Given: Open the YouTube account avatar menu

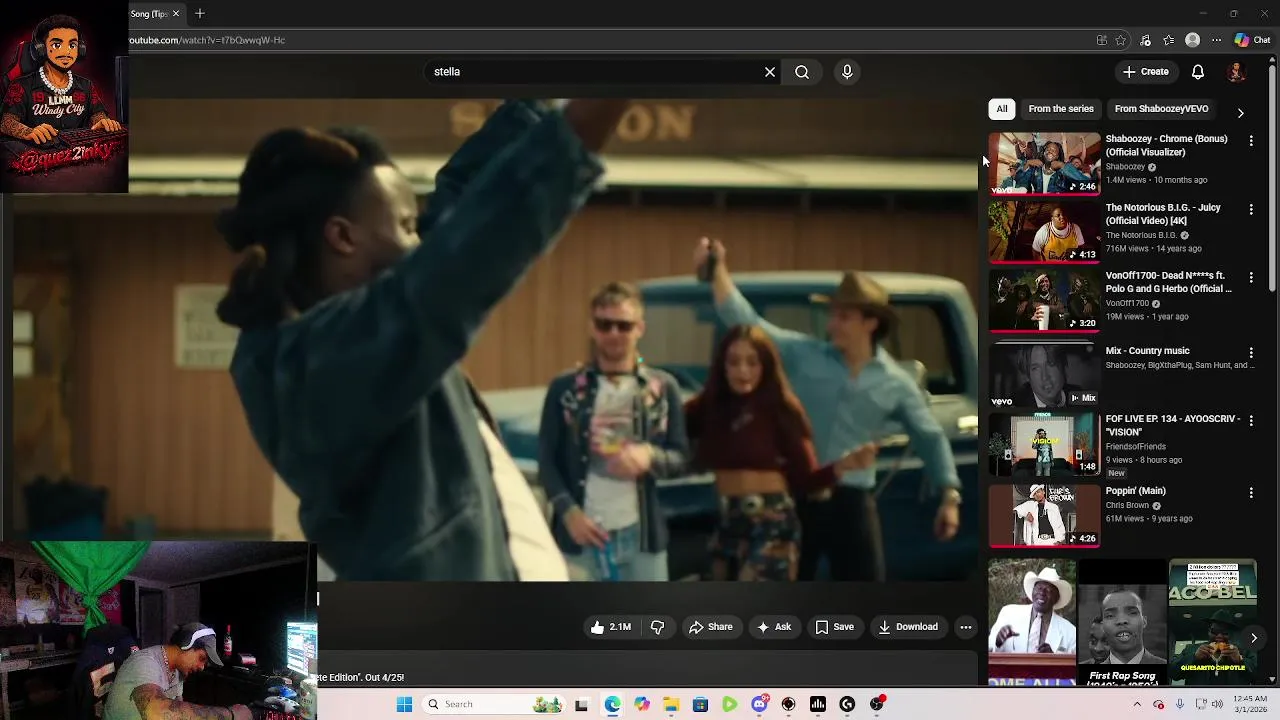Looking at the screenshot, I should [x=1237, y=72].
